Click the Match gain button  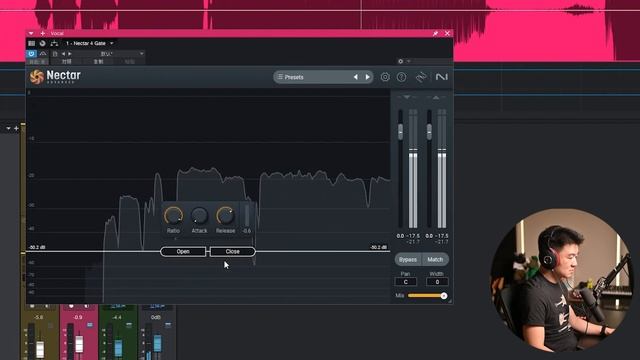tap(435, 260)
